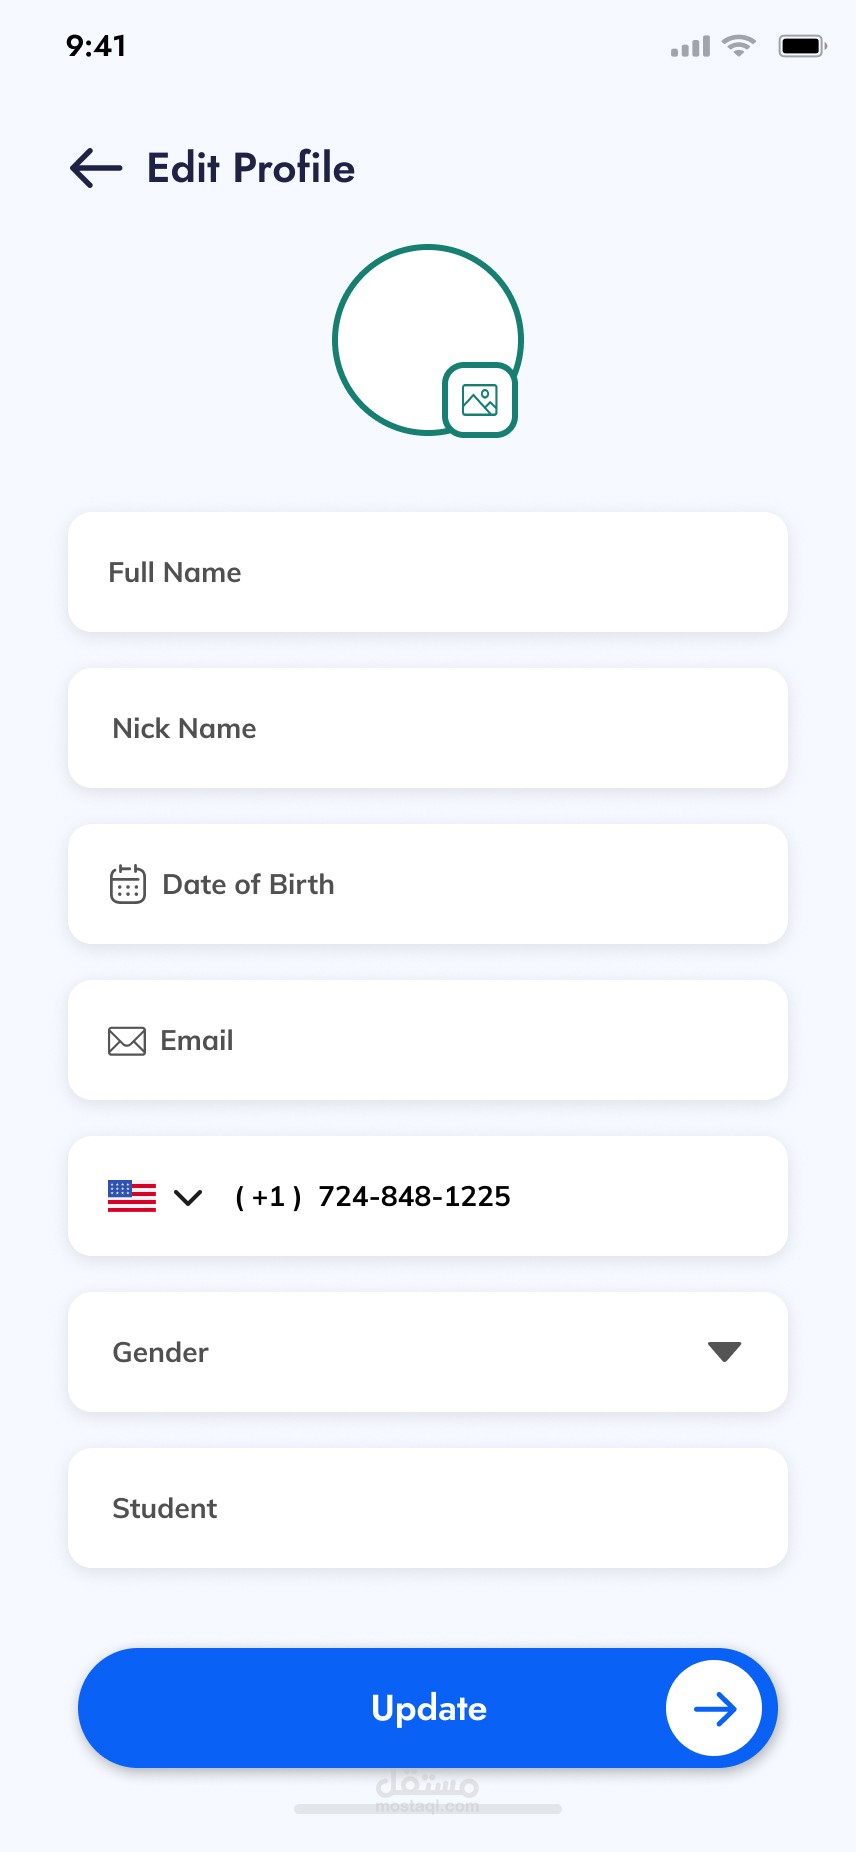The height and width of the screenshot is (1852, 856).
Task: Tap the Student field
Action: (428, 1508)
